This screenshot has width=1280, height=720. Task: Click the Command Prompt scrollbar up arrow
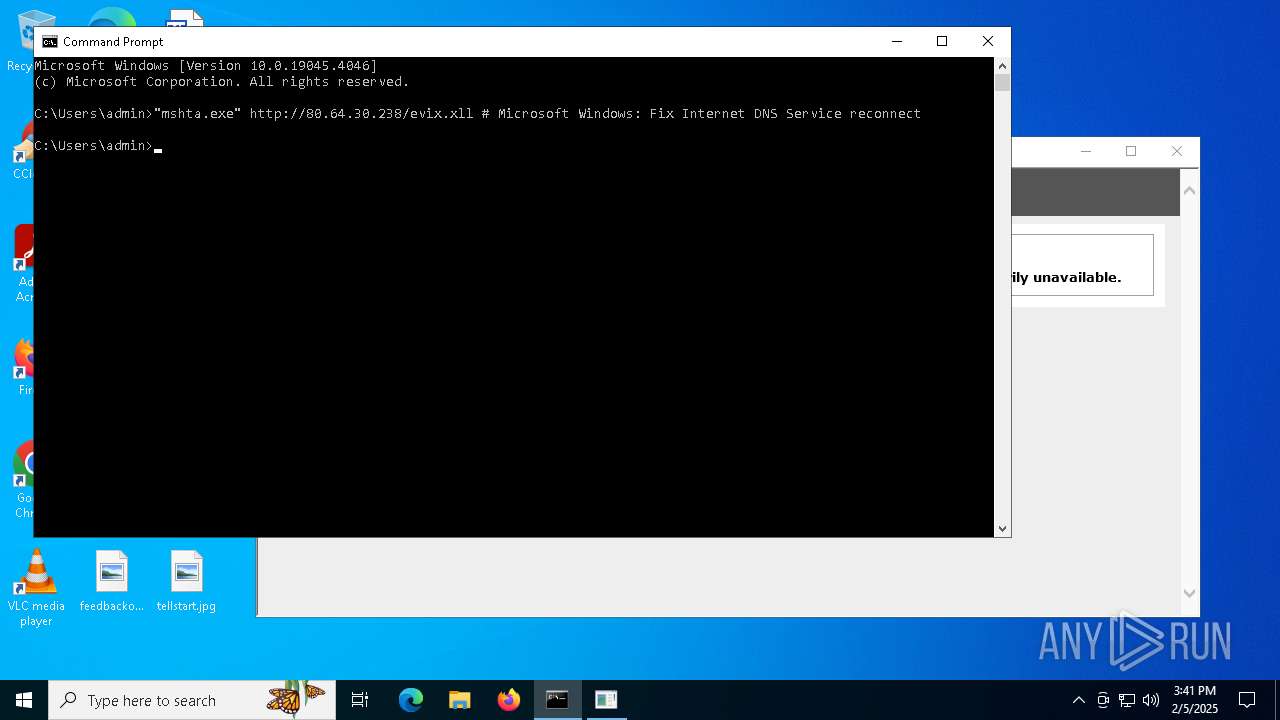click(x=1003, y=66)
